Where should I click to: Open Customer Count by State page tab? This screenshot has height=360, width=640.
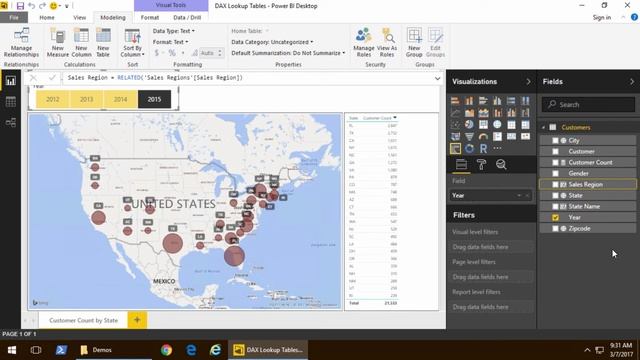[x=83, y=320]
